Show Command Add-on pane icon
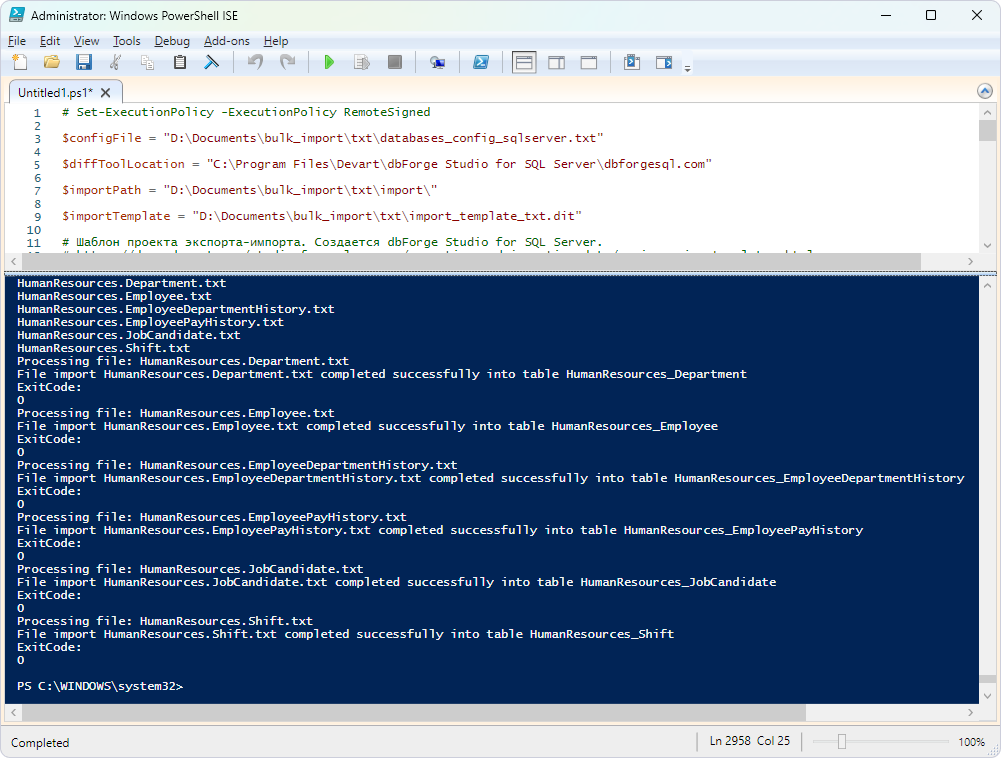1001x758 pixels. (x=664, y=62)
